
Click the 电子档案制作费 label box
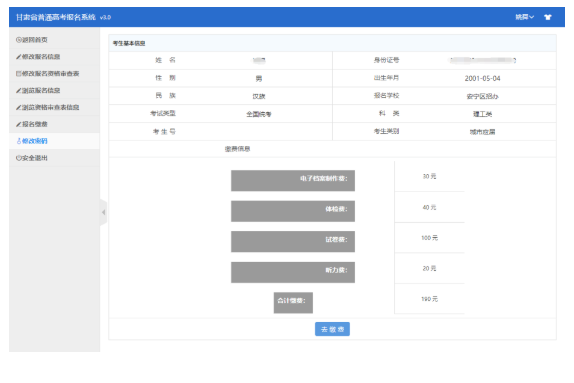(293, 181)
